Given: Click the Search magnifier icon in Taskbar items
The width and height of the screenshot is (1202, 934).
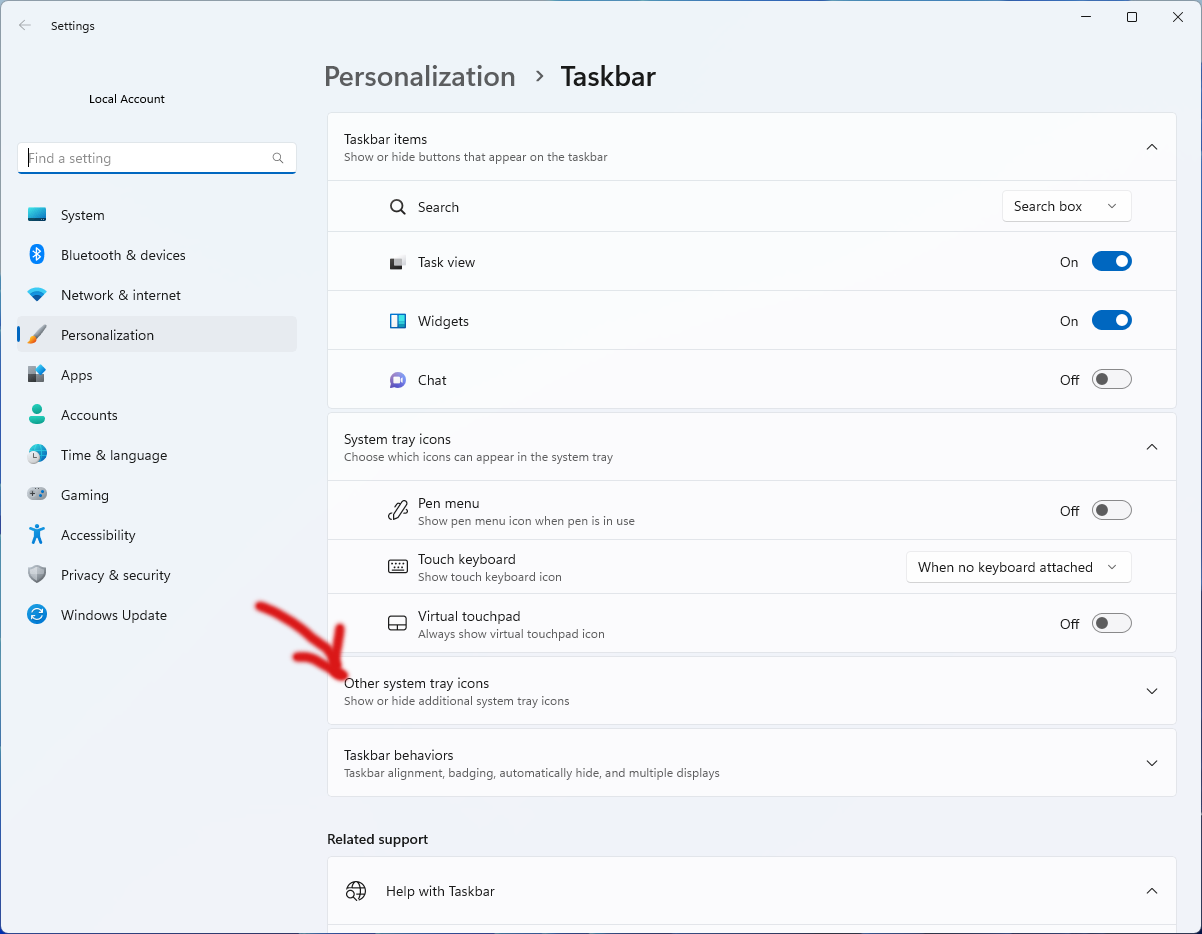Looking at the screenshot, I should coord(398,207).
